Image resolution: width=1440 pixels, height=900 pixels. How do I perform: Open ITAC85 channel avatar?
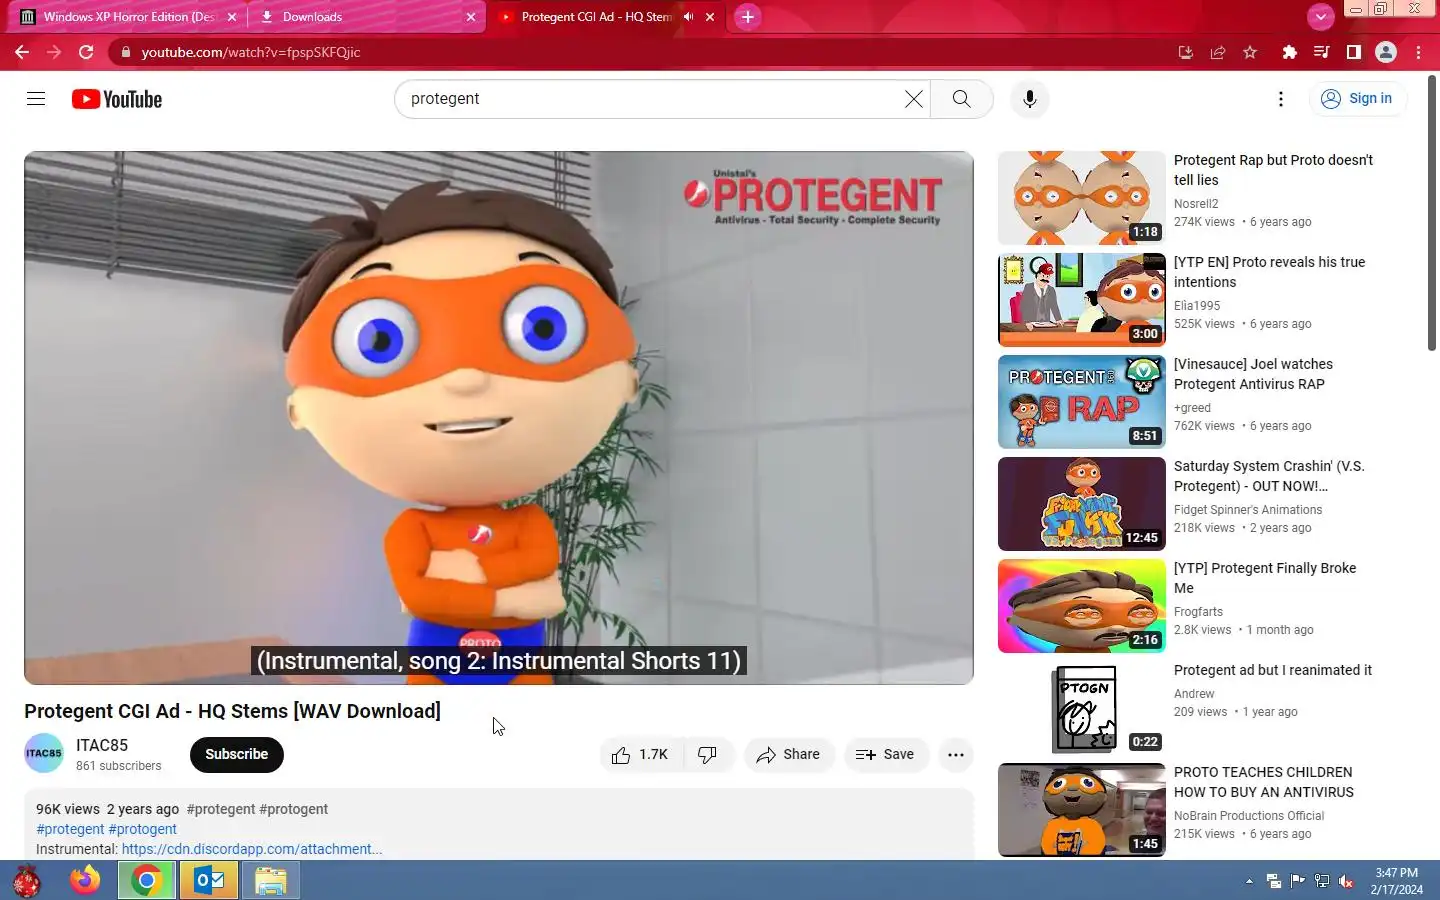pyautogui.click(x=44, y=754)
